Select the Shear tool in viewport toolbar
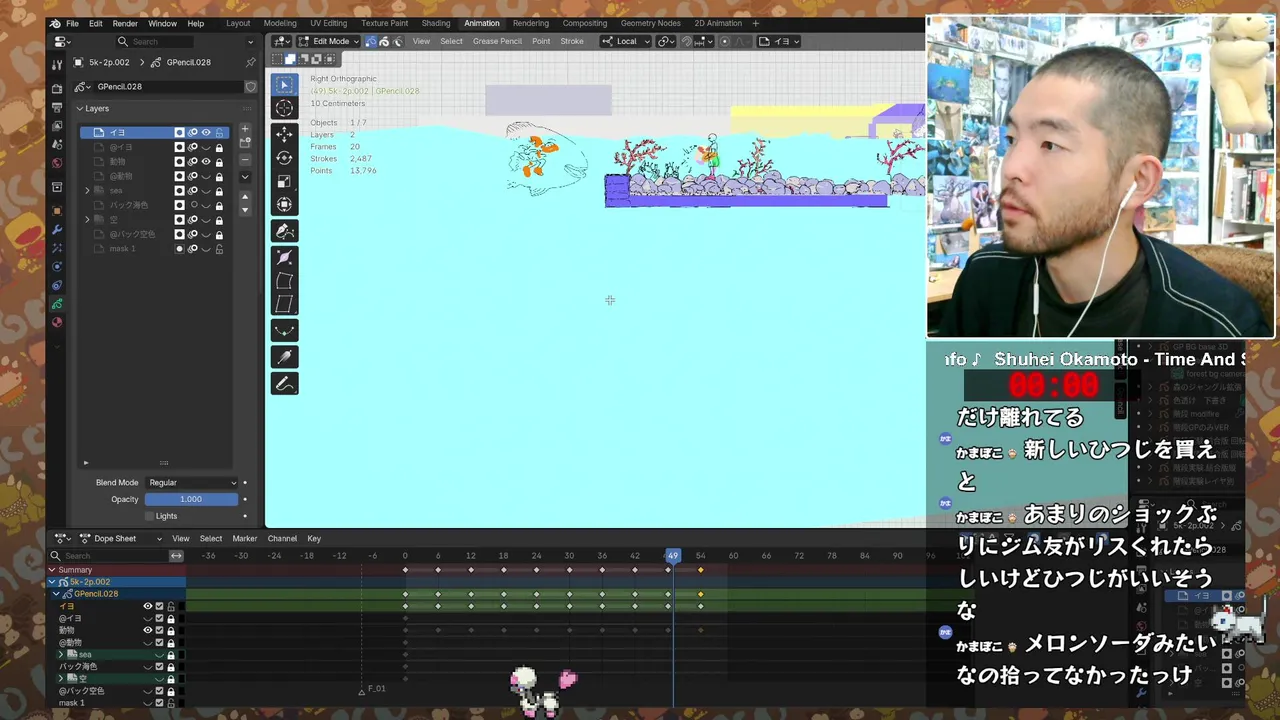The height and width of the screenshot is (720, 1280). point(284,304)
